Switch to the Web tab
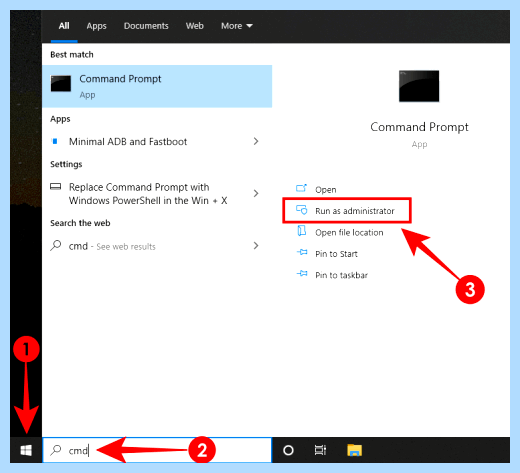The image size is (520, 473). (195, 26)
